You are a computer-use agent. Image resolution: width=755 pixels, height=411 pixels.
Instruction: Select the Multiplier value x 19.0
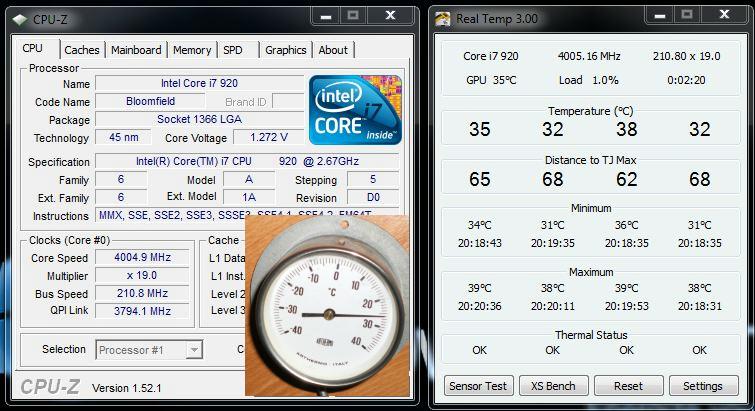[x=143, y=275]
